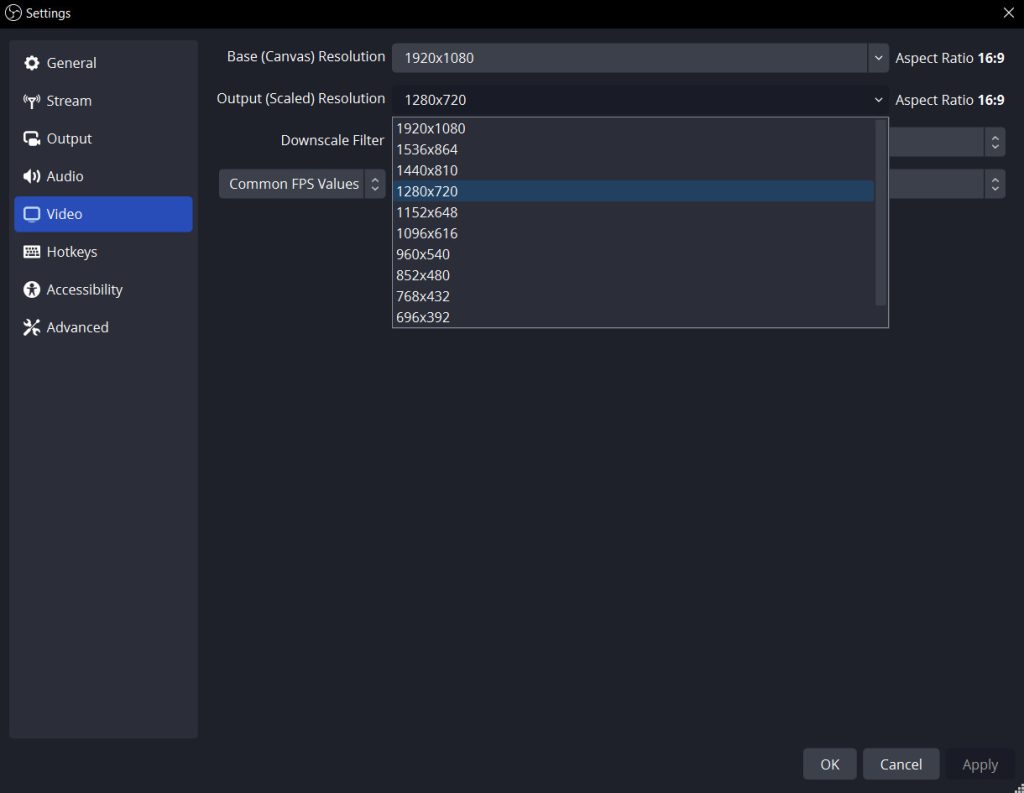Click the General gear icon
The width and height of the screenshot is (1024, 793).
coord(31,63)
